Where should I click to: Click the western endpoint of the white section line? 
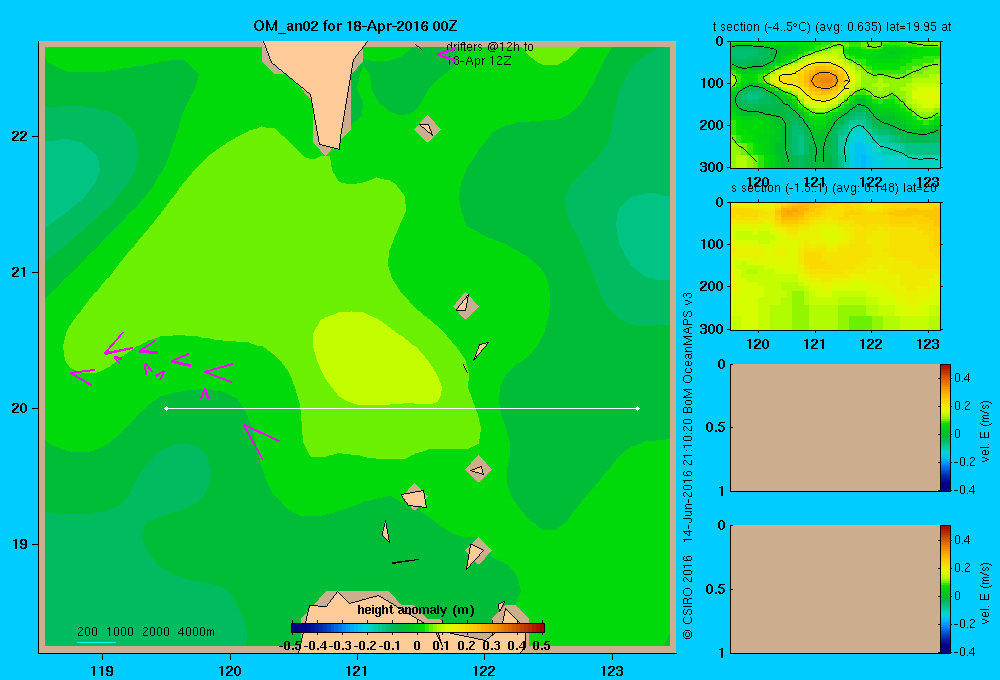[166, 408]
